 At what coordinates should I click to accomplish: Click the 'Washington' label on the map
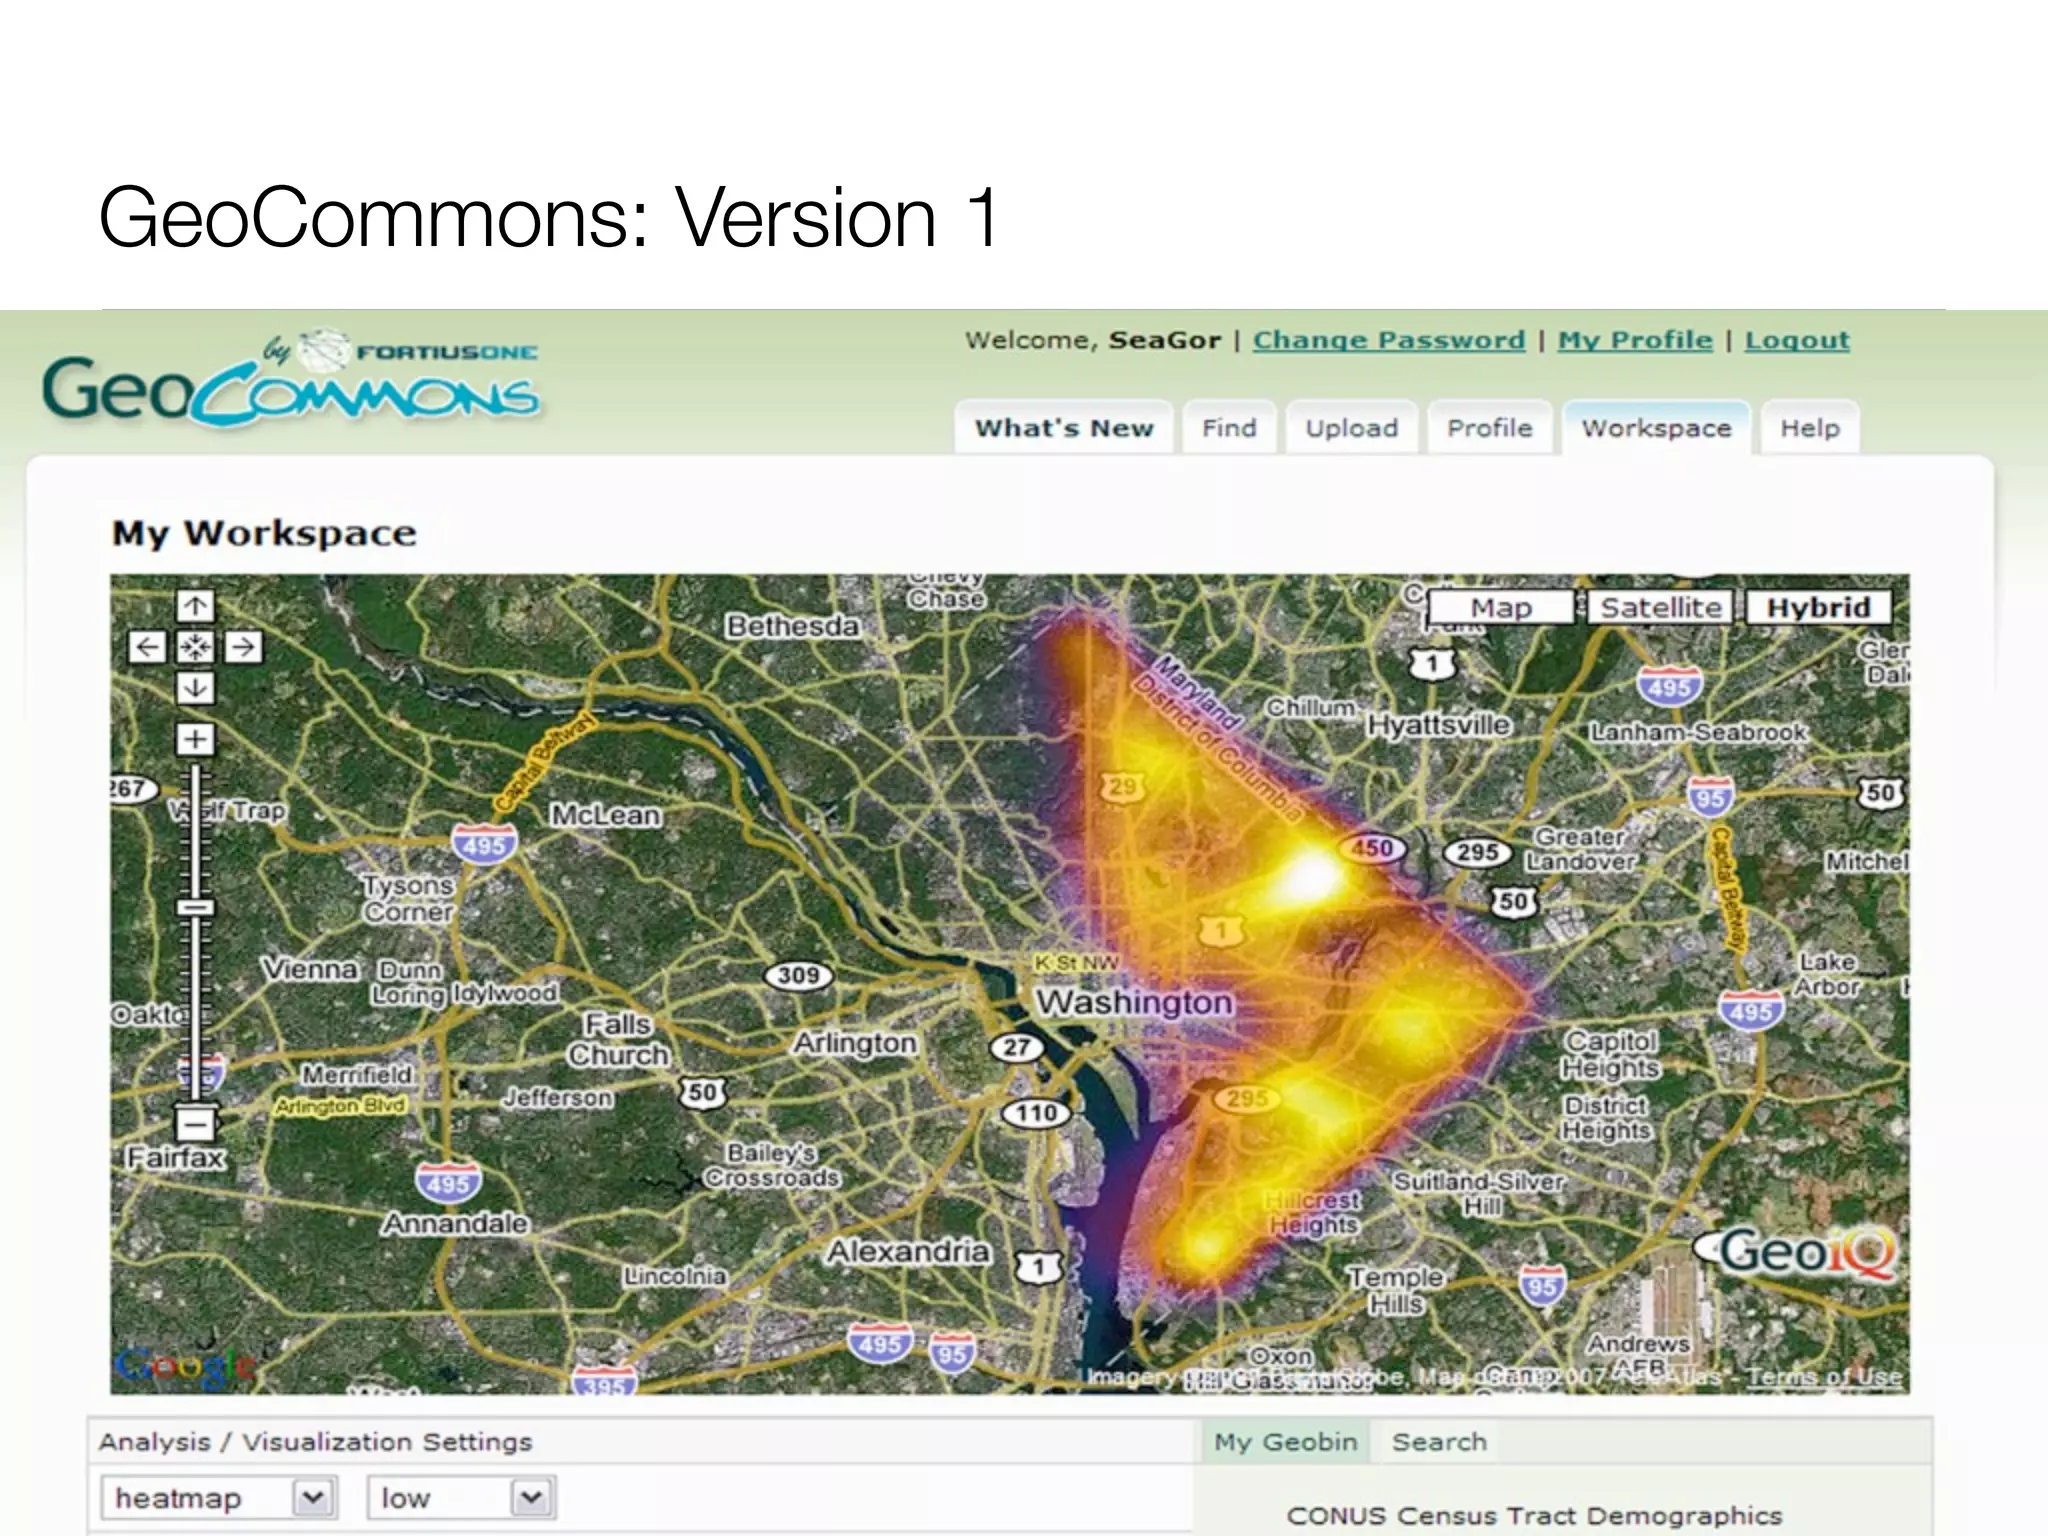(1134, 1002)
